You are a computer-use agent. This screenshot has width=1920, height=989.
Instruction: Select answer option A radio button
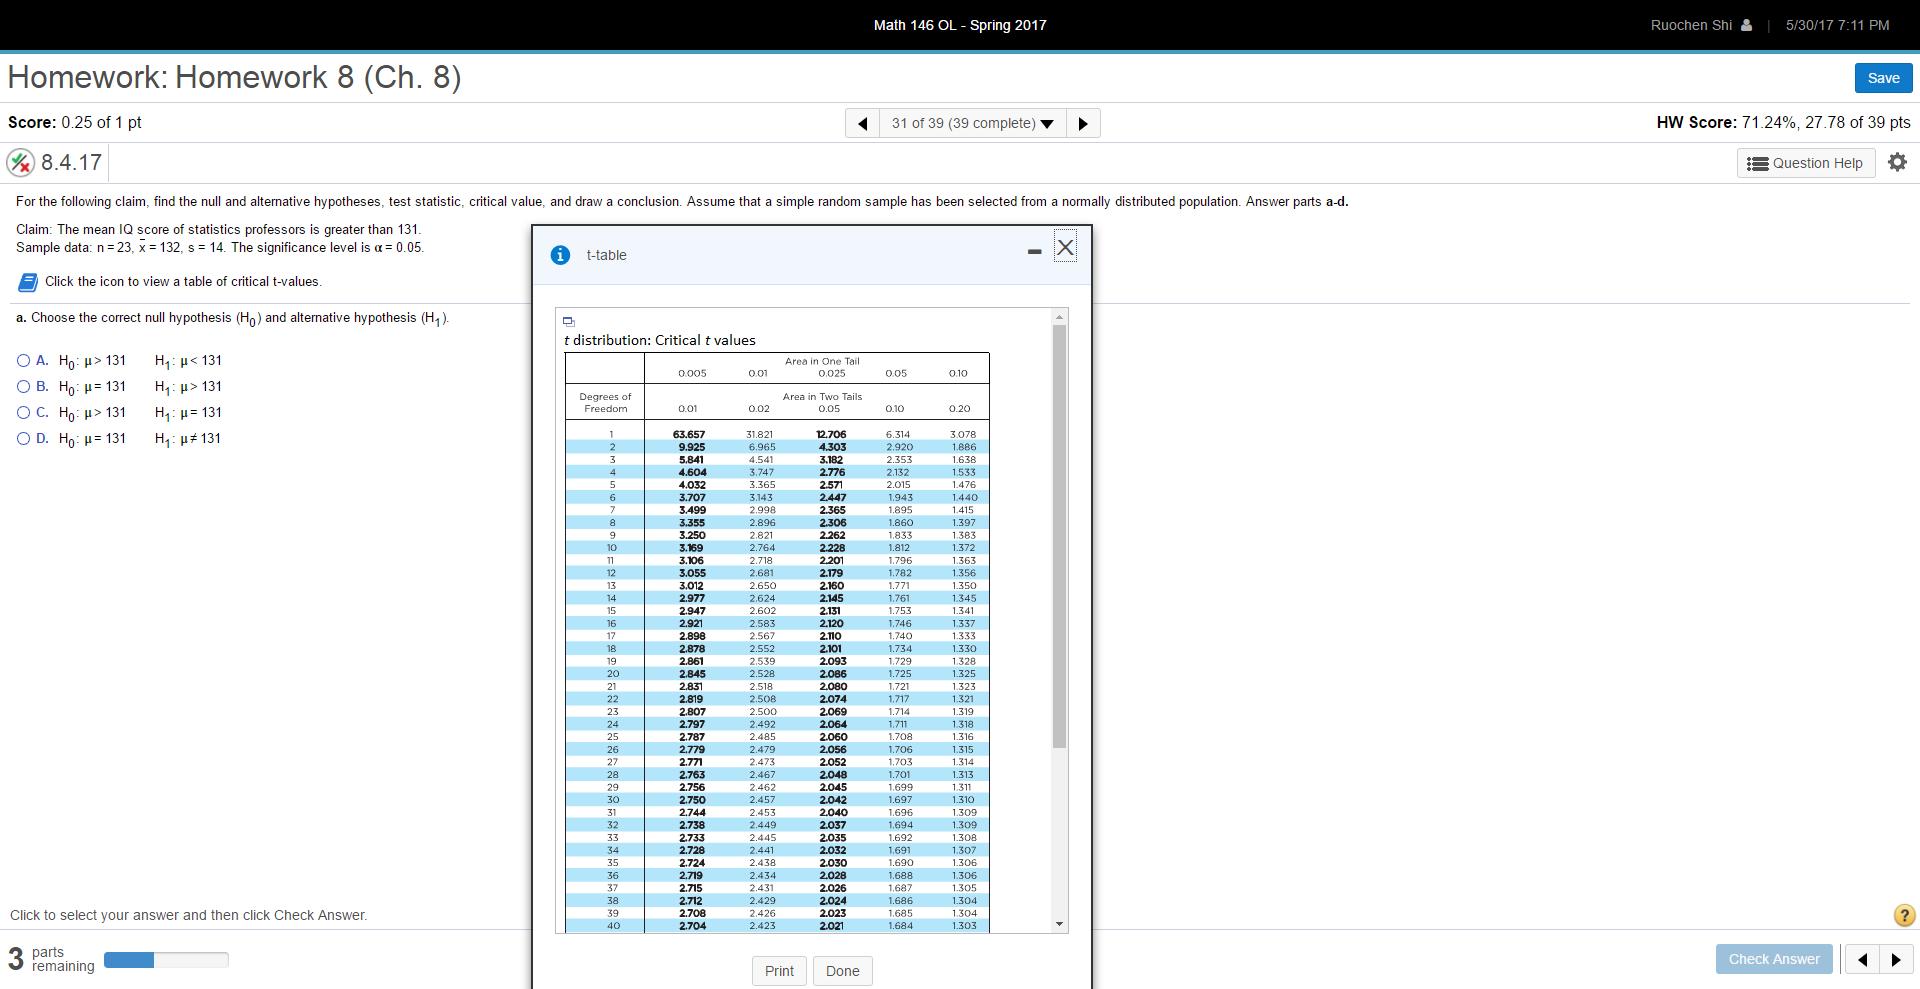click(x=24, y=361)
